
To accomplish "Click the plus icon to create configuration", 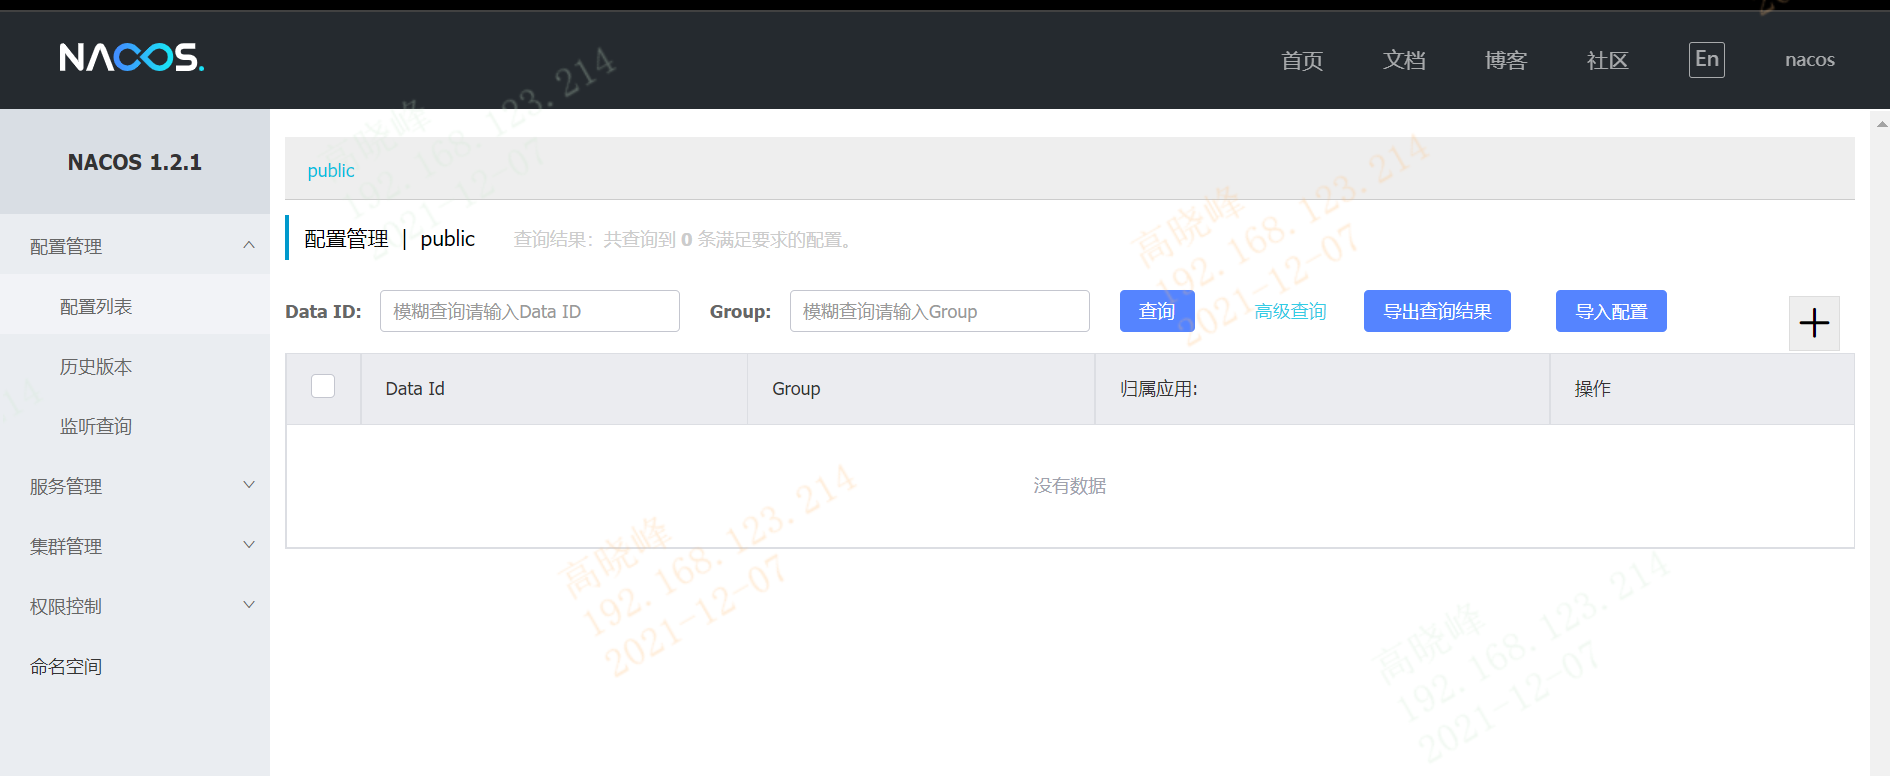I will pyautogui.click(x=1814, y=323).
